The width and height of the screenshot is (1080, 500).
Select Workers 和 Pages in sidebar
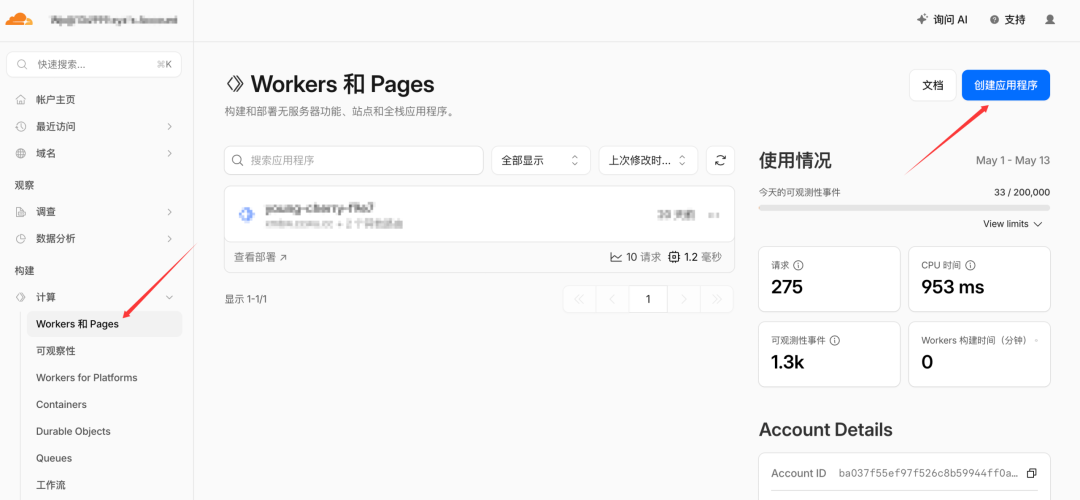pos(104,324)
